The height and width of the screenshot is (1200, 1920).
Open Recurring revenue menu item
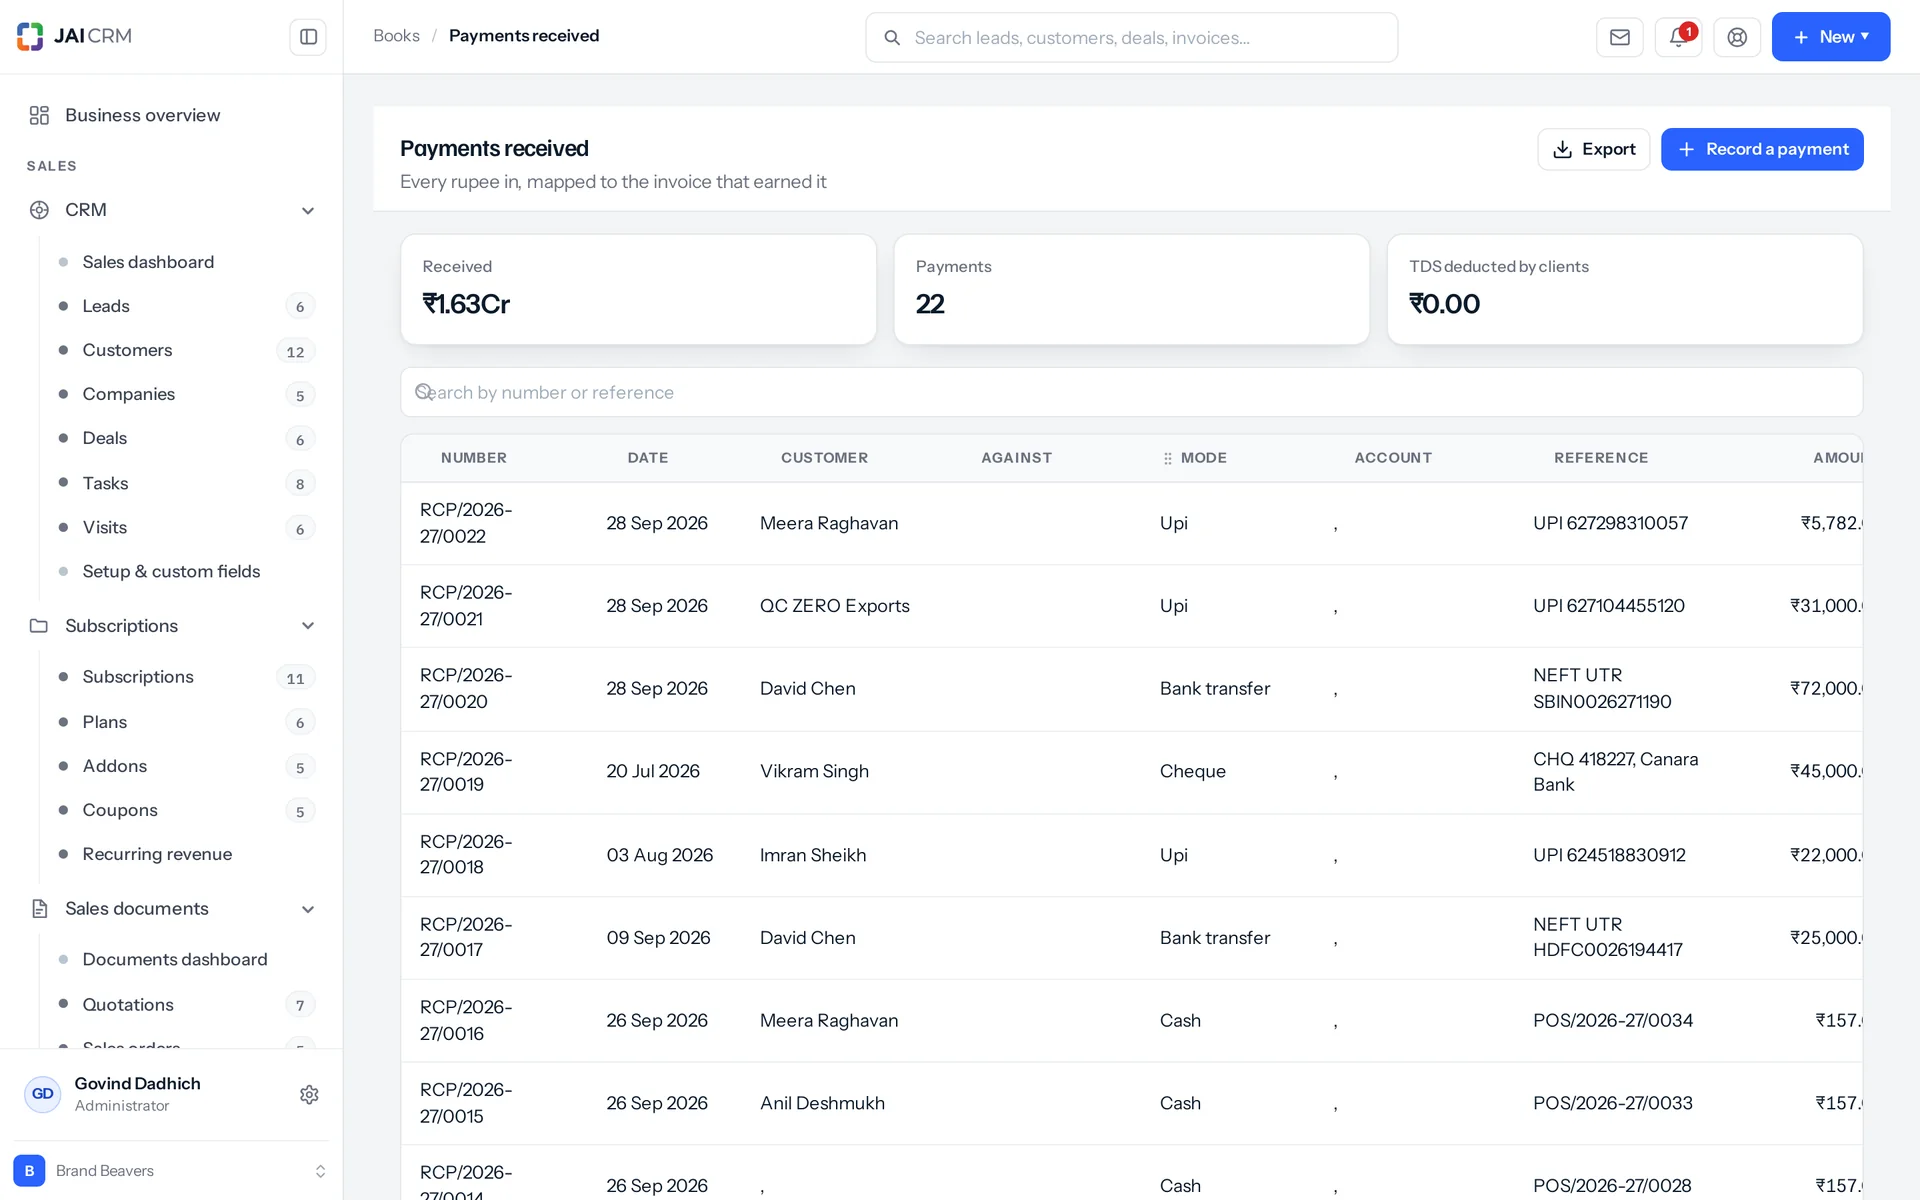[x=157, y=854]
